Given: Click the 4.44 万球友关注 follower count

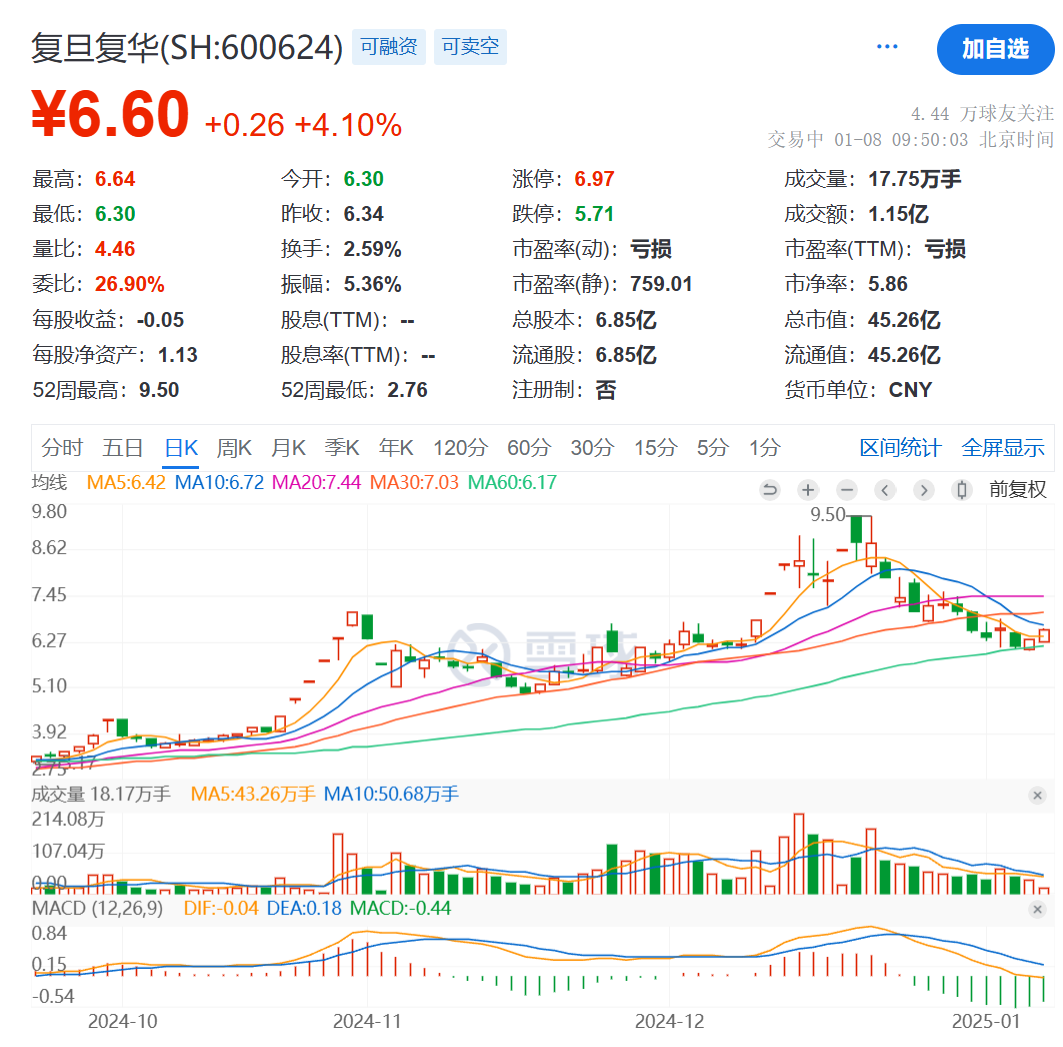Looking at the screenshot, I should pyautogui.click(x=982, y=113).
